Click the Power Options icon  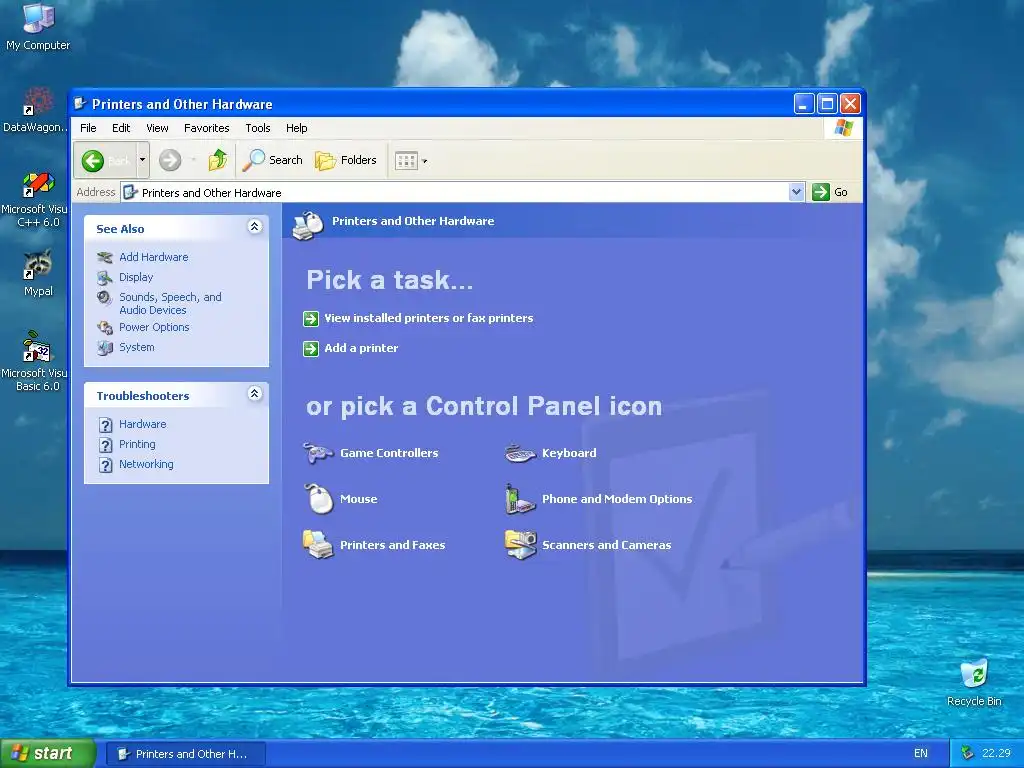(104, 328)
